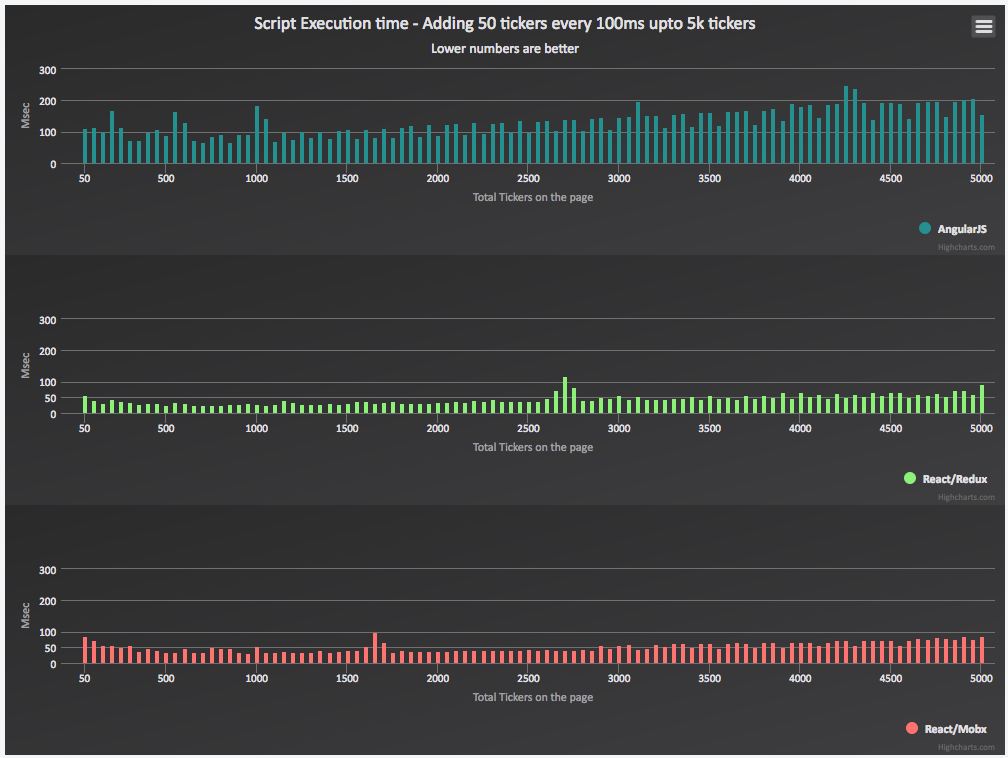The width and height of the screenshot is (1008, 758).
Task: Click the first AngularJS bar at 50 tickers
Action: (x=85, y=147)
